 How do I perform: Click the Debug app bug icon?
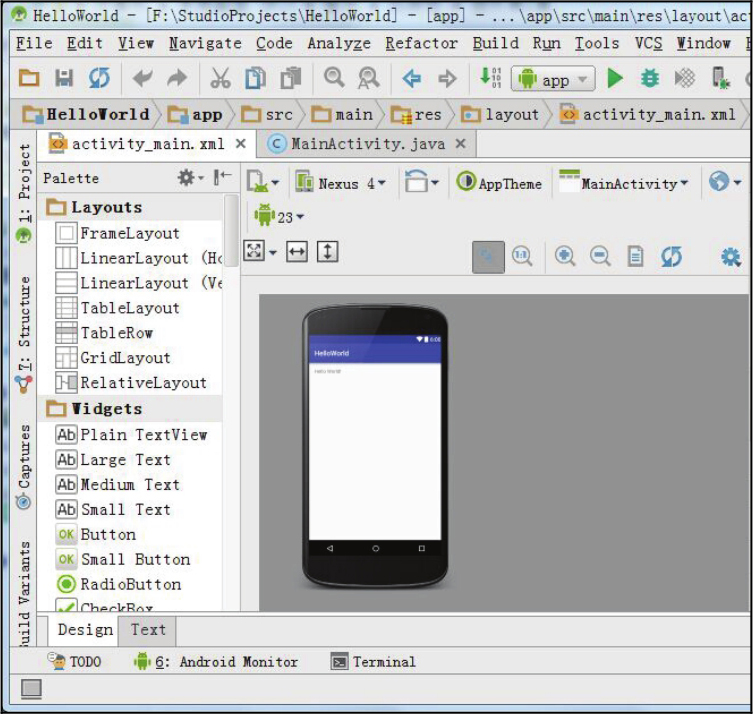pyautogui.click(x=650, y=78)
